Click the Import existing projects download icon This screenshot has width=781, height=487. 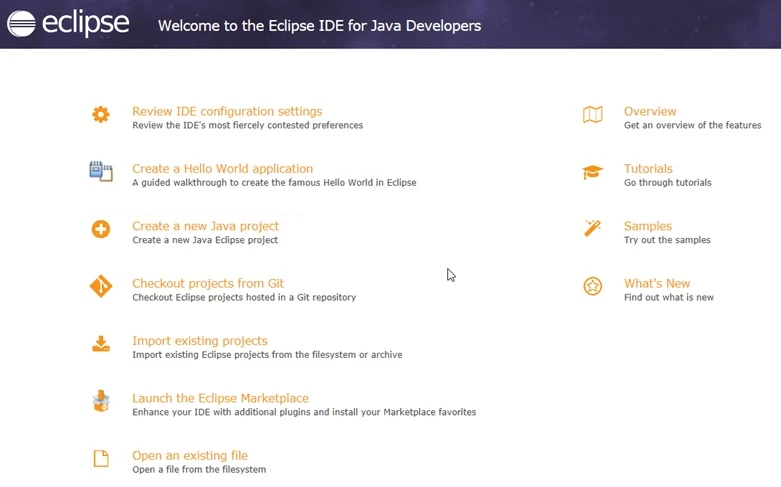click(101, 344)
